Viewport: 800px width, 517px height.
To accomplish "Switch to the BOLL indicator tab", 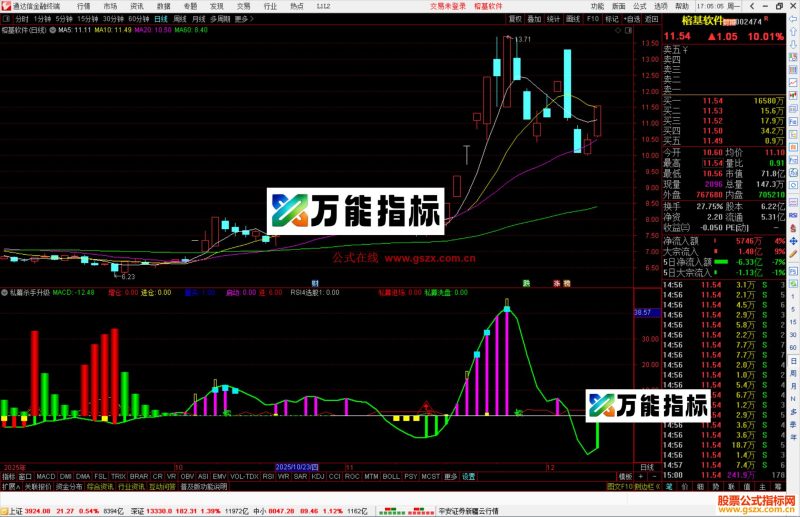I will point(391,476).
